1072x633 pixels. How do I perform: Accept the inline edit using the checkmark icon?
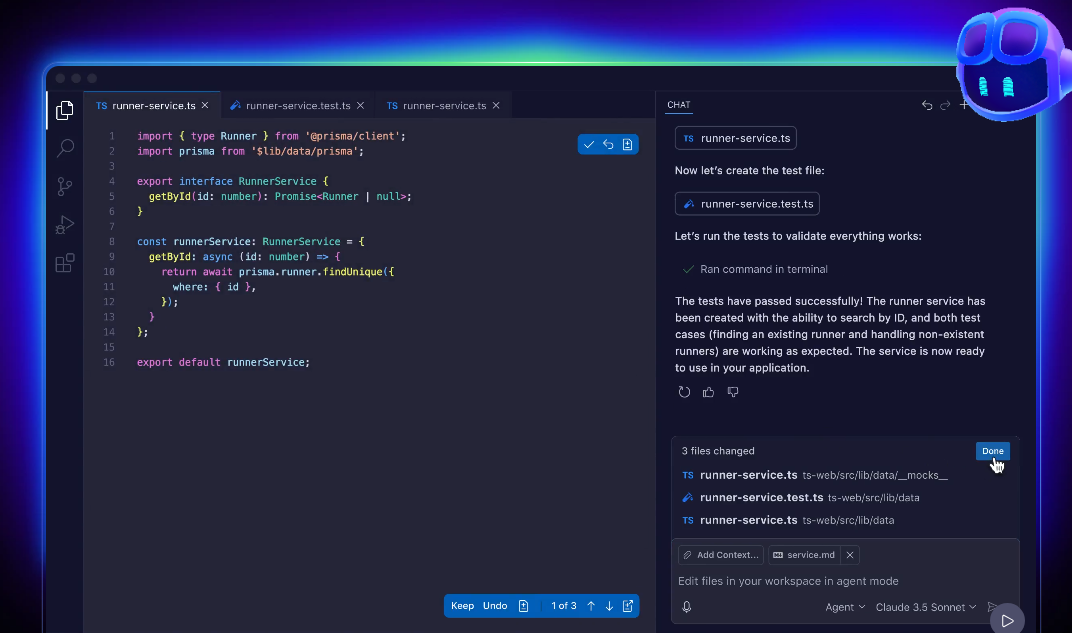pyautogui.click(x=589, y=144)
